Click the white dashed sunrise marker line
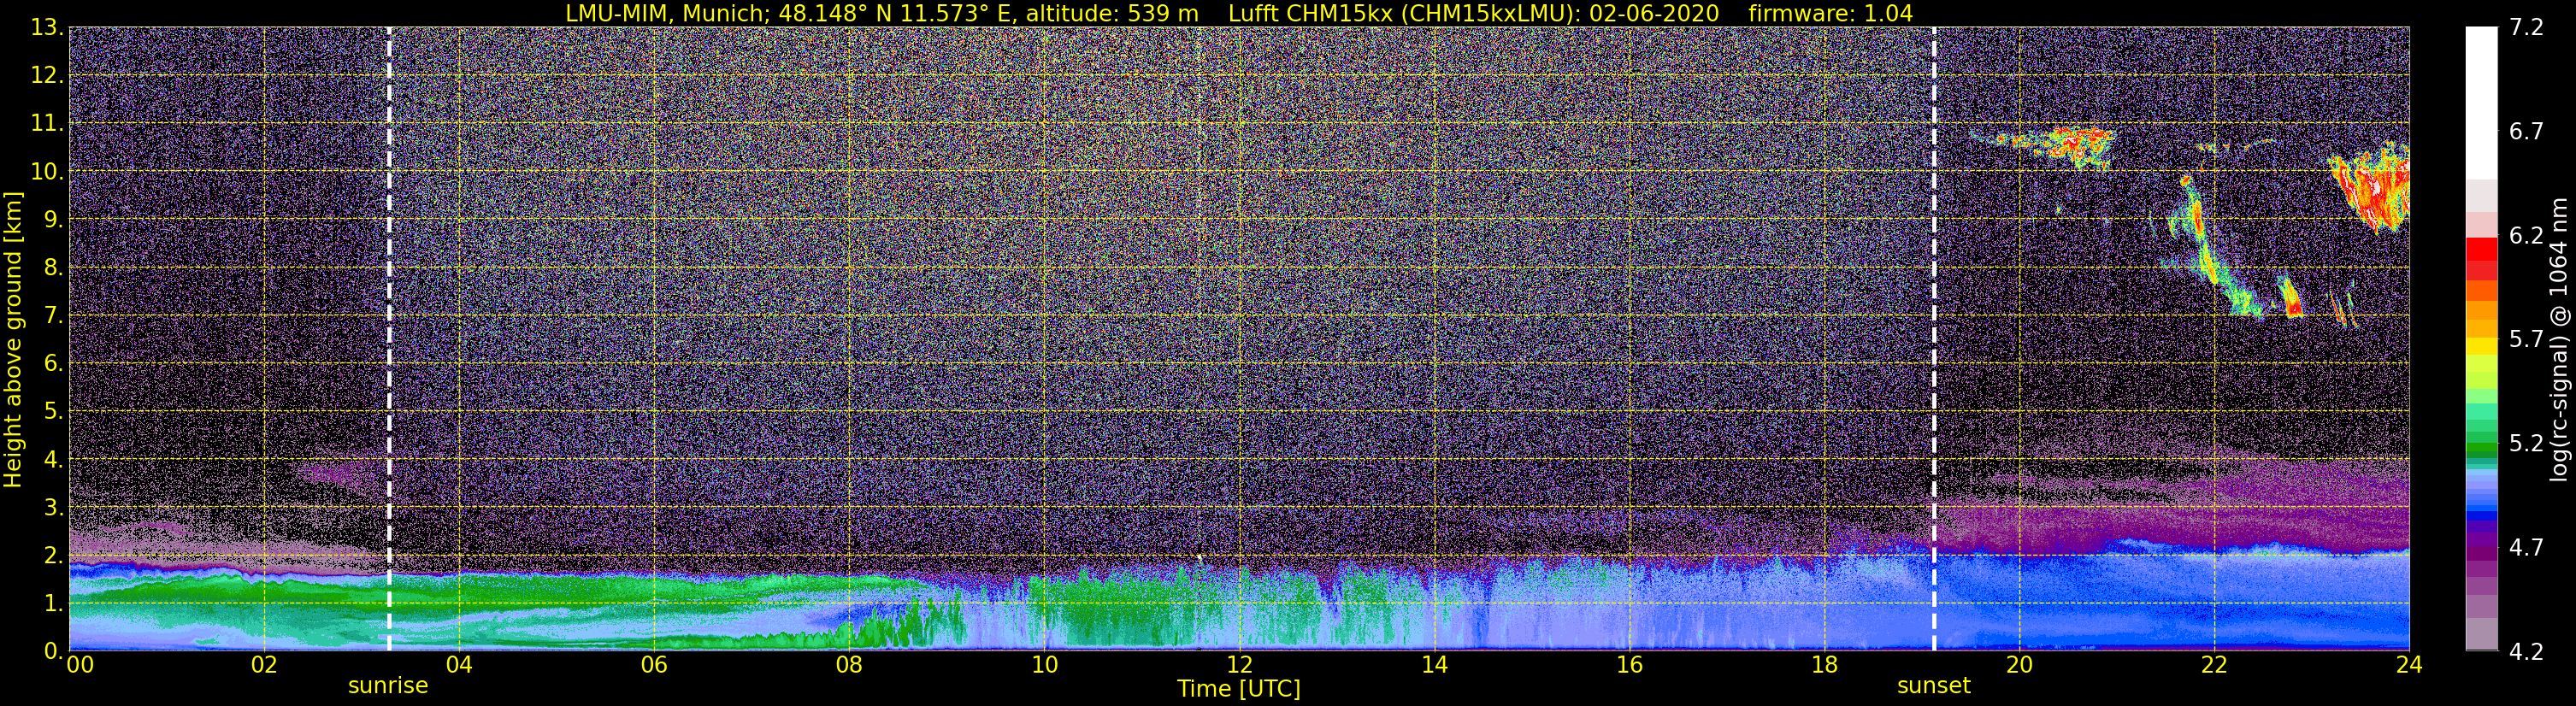Image resolution: width=2576 pixels, height=706 pixels. click(389, 339)
